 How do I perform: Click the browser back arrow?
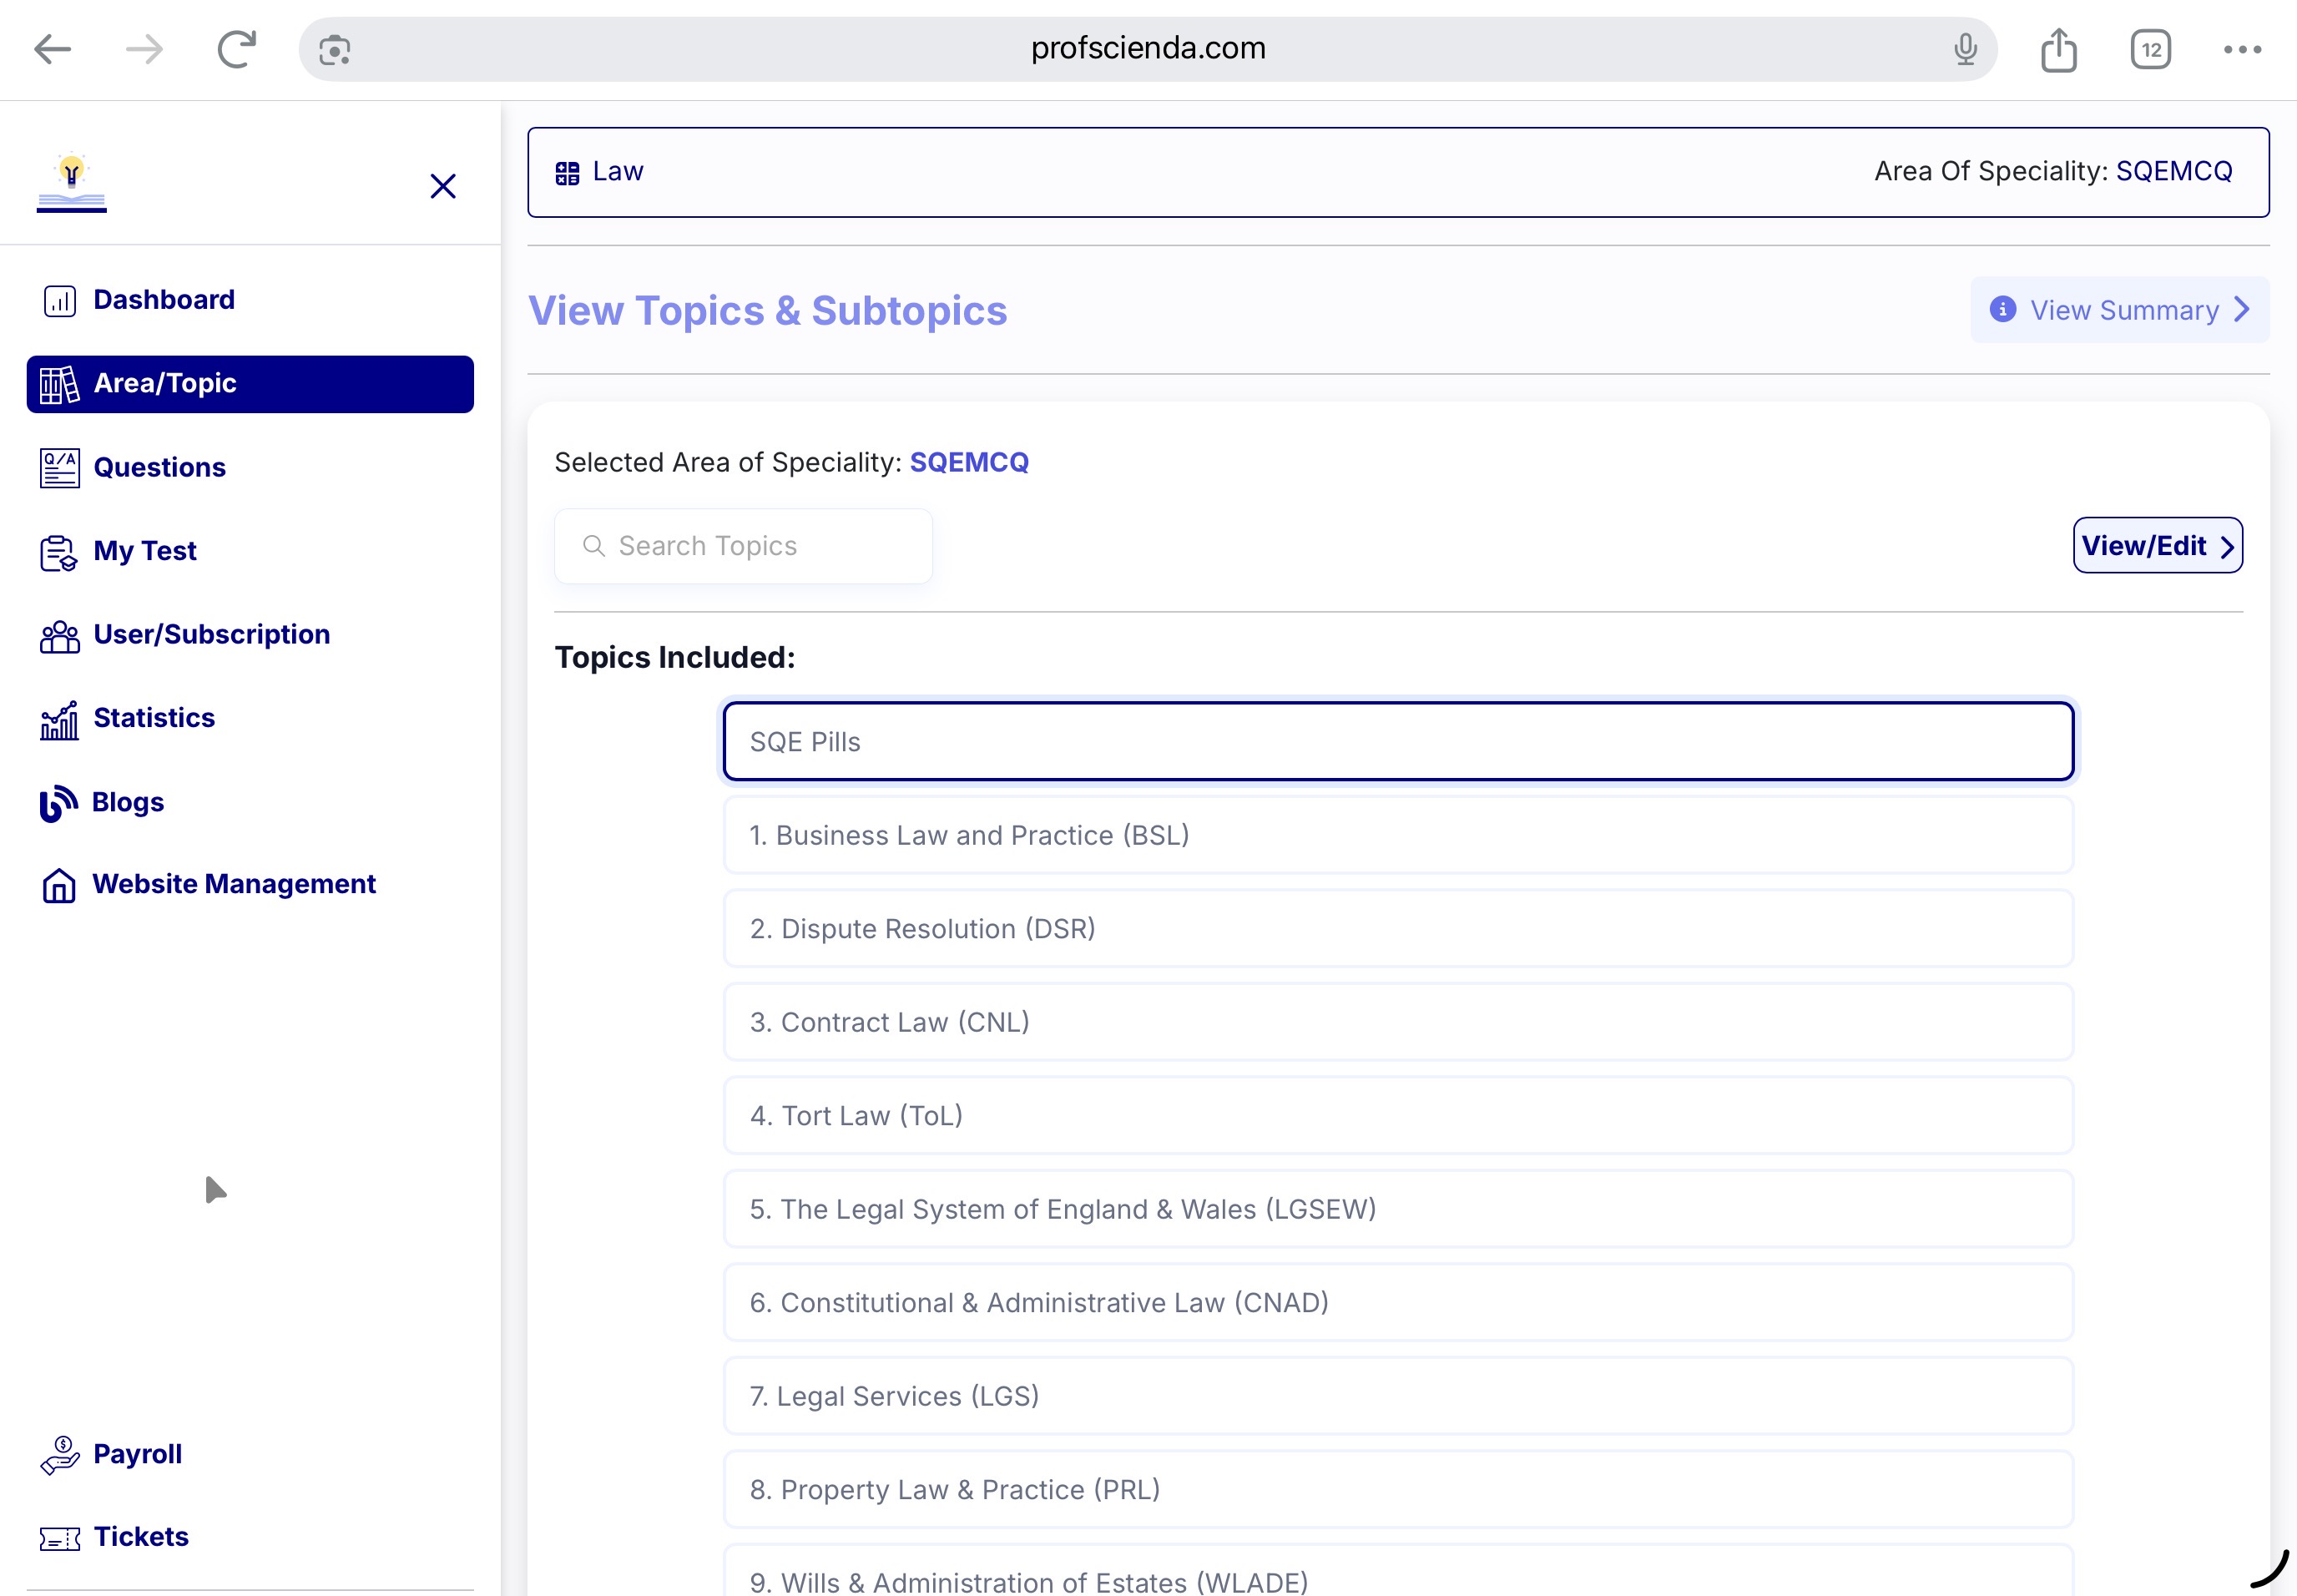point(52,48)
